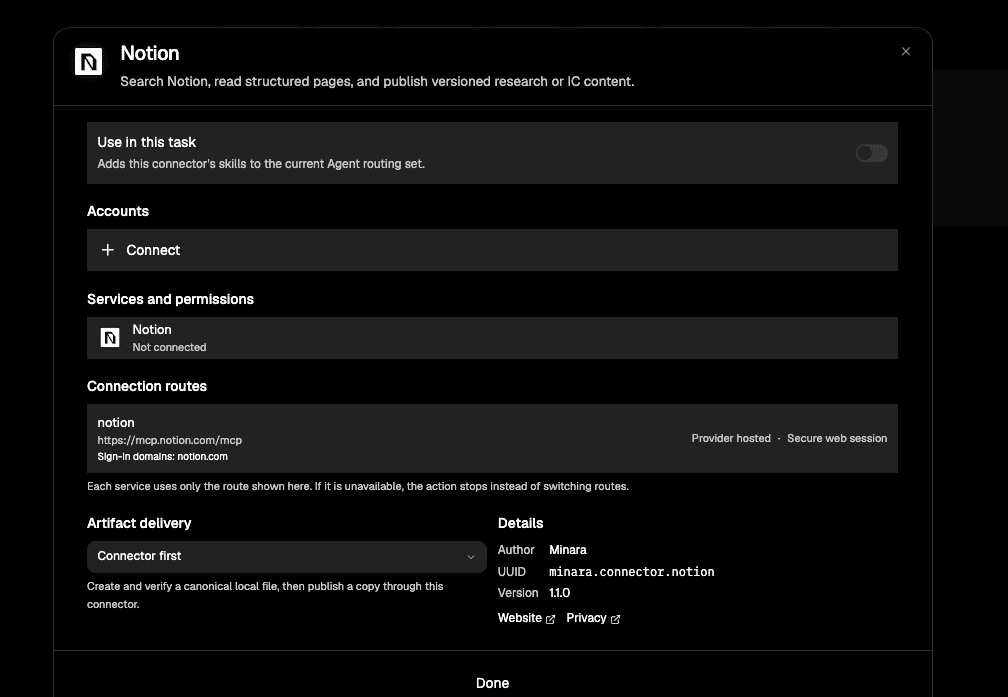Click the Secure web session label
Viewport: 1008px width, 697px height.
[837, 438]
